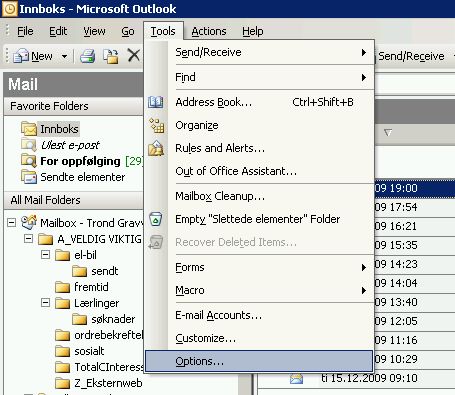
Task: Open the View menu
Action: [94, 31]
